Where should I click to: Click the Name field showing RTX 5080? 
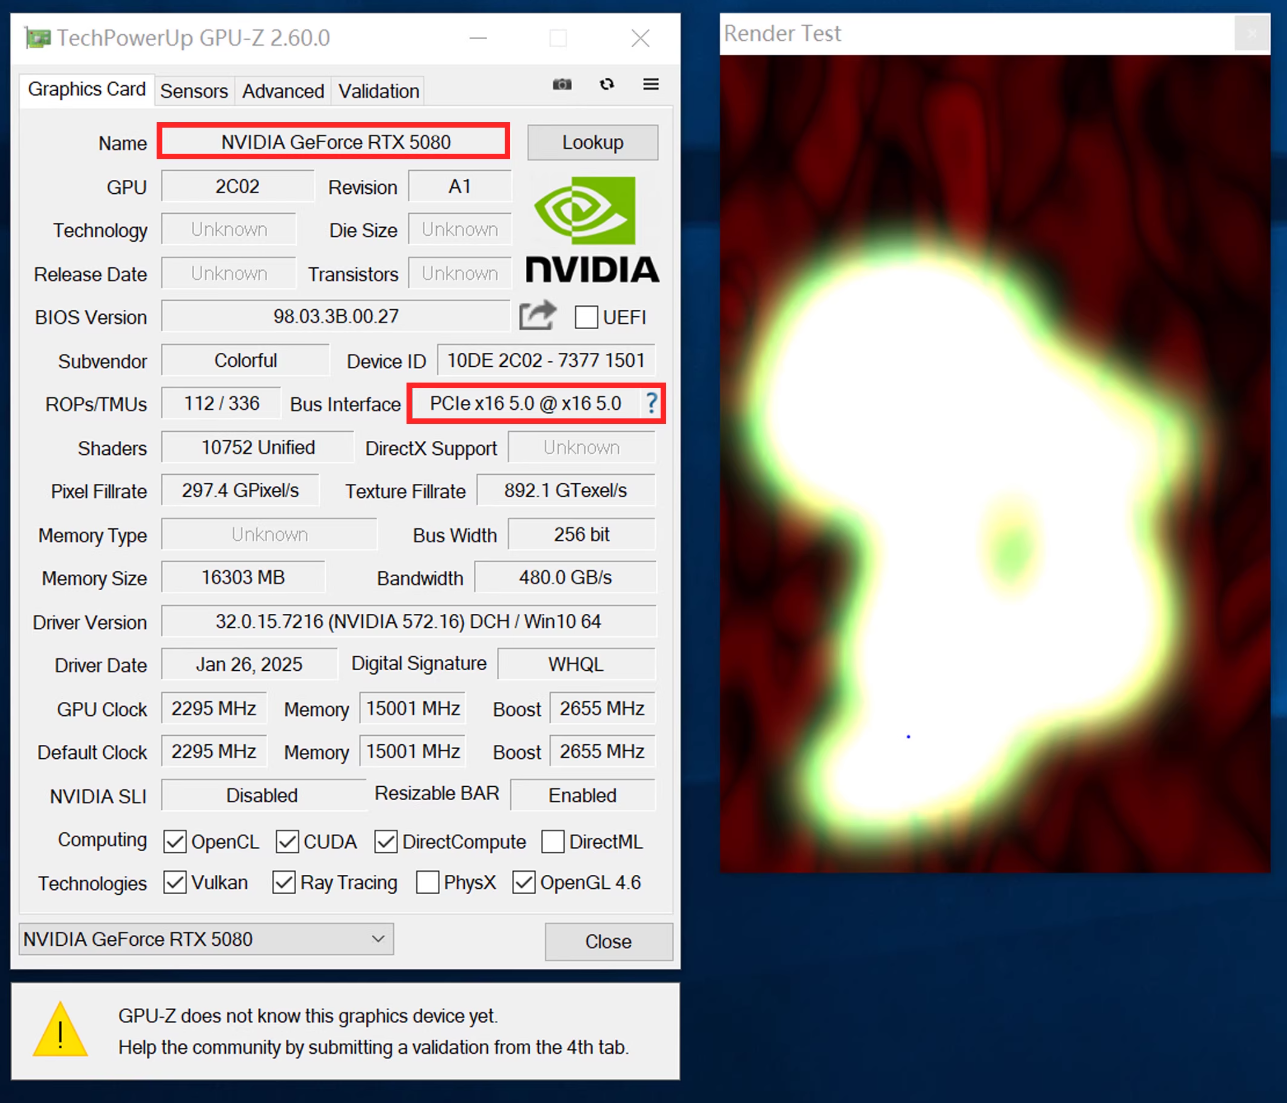(333, 142)
